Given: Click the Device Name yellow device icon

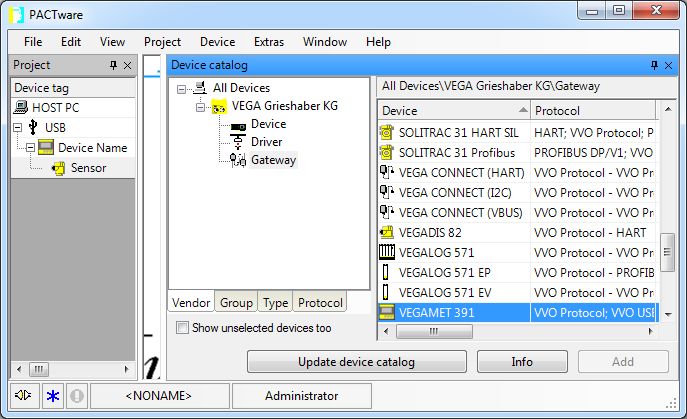Looking at the screenshot, I should point(46,147).
